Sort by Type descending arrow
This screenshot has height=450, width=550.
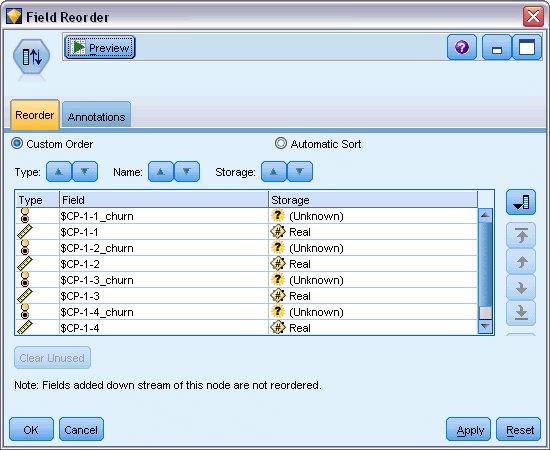[85, 172]
